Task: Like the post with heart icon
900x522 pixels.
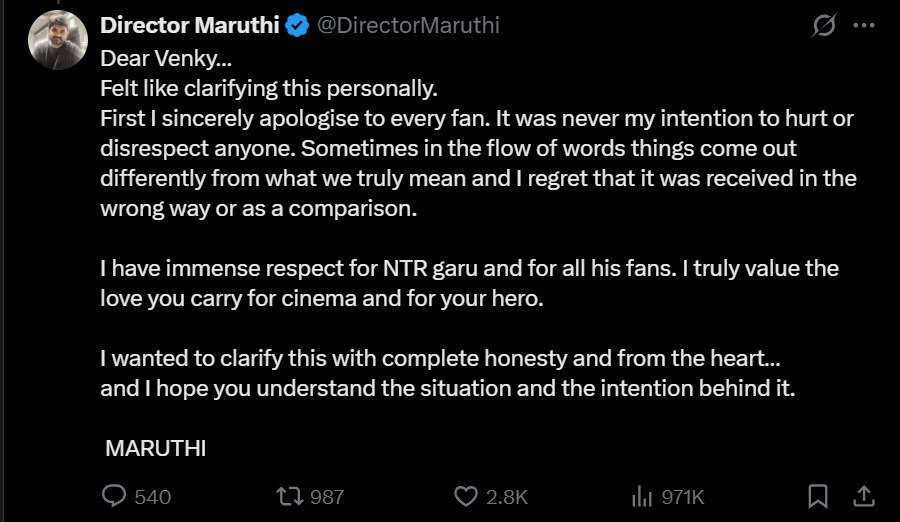Action: tap(465, 496)
